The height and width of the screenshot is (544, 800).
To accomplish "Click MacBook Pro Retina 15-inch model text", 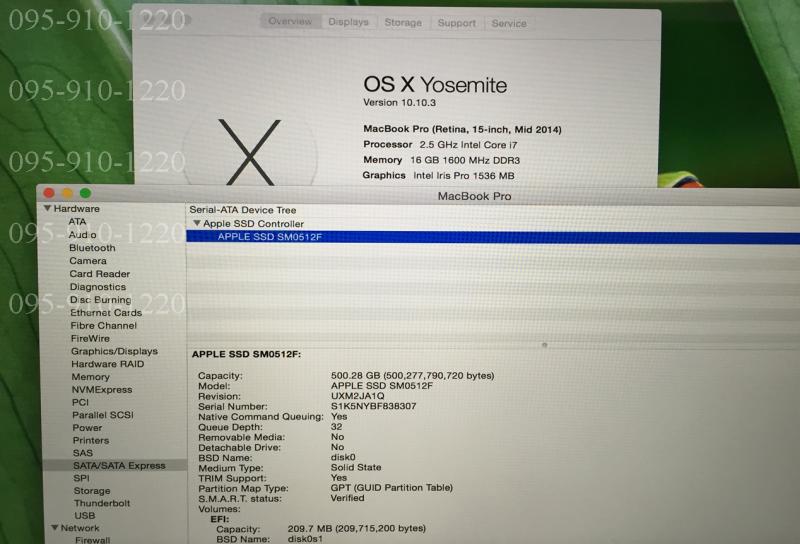I will (462, 129).
